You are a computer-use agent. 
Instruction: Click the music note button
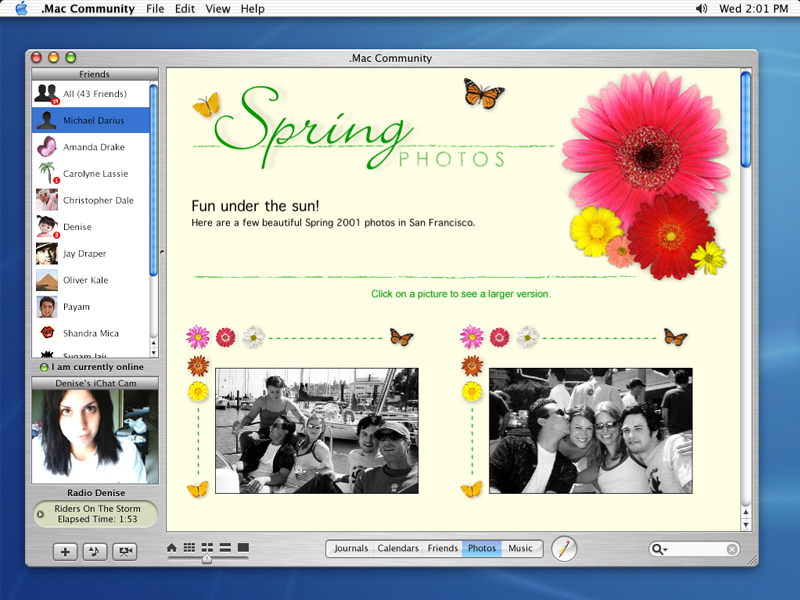pyautogui.click(x=95, y=552)
